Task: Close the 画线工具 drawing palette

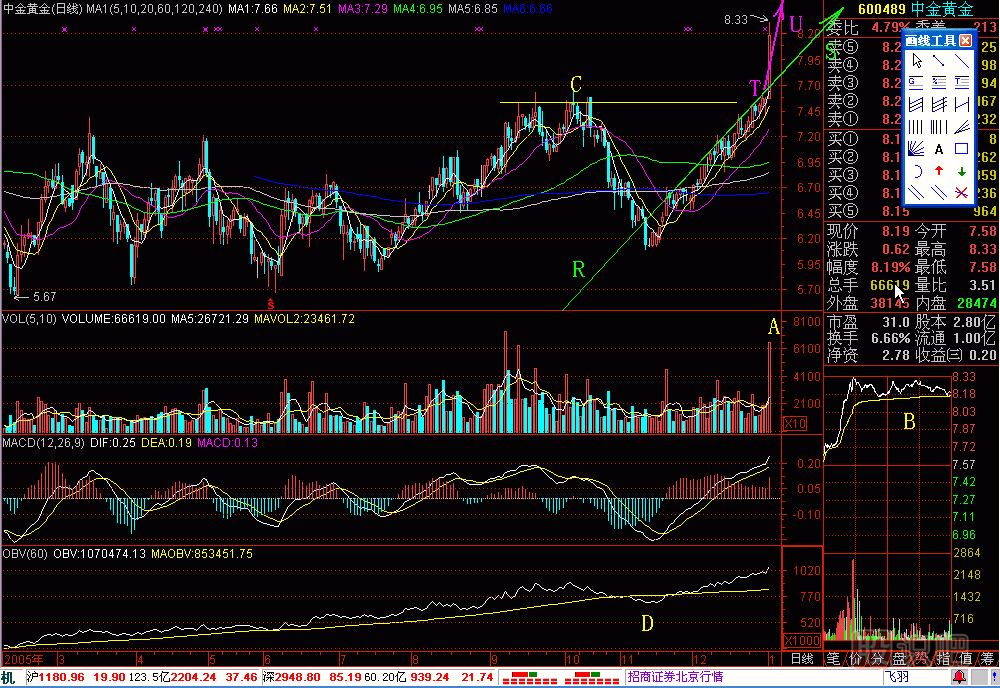Action: click(965, 41)
